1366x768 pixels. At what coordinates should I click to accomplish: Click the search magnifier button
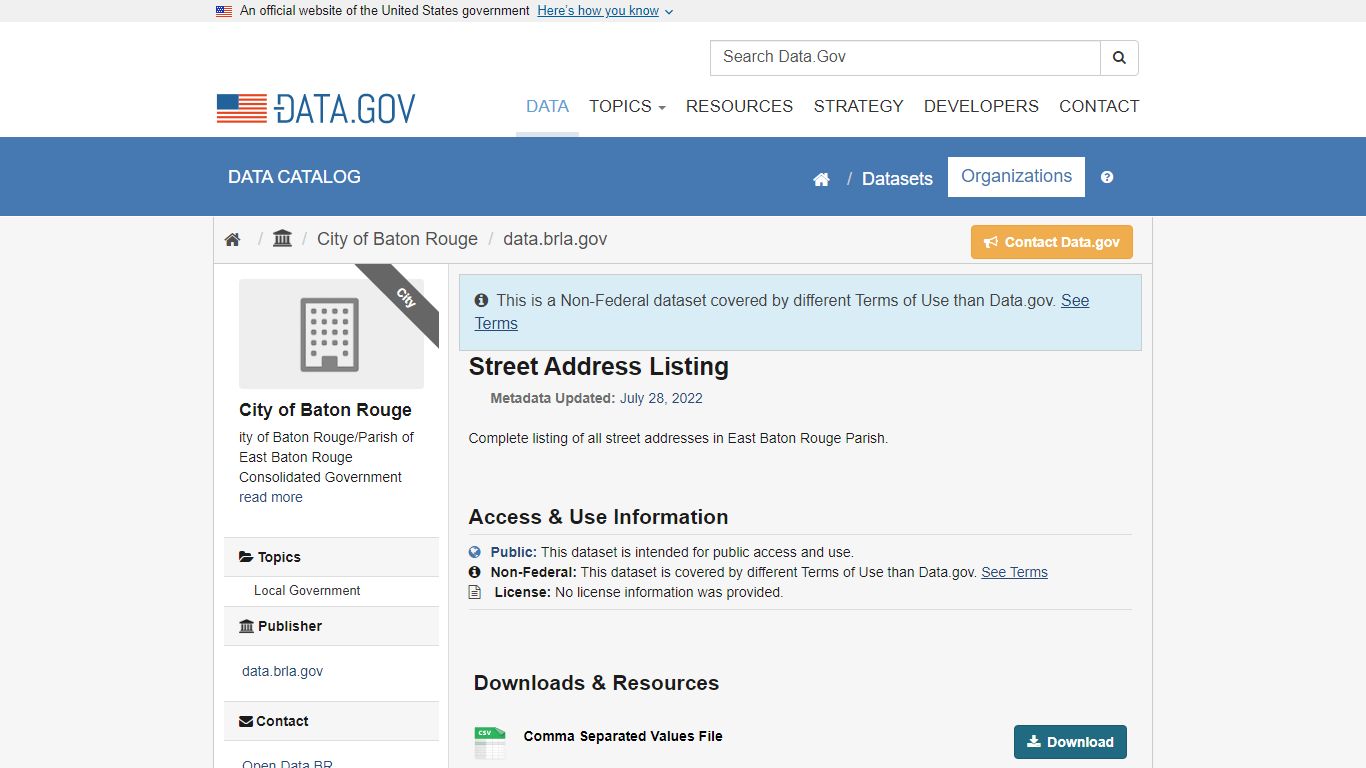(1119, 58)
